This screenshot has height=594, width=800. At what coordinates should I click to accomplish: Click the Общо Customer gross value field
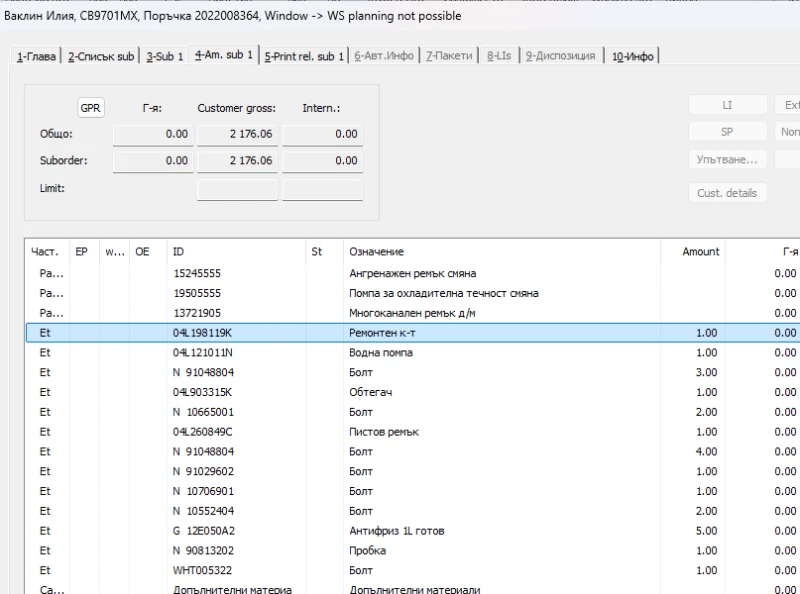[237, 134]
